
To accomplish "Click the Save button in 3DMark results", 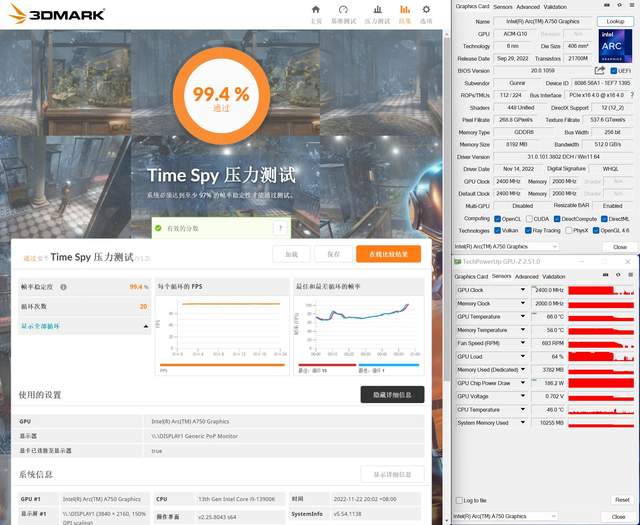I will [333, 254].
